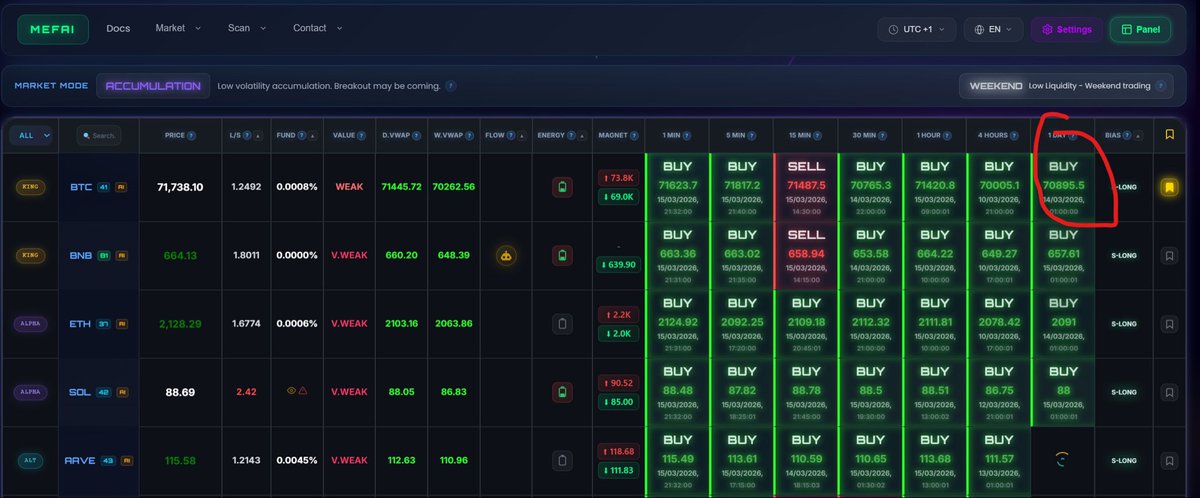Image resolution: width=1200 pixels, height=498 pixels.
Task: Click the SOL energy battery icon
Action: (x=562, y=392)
